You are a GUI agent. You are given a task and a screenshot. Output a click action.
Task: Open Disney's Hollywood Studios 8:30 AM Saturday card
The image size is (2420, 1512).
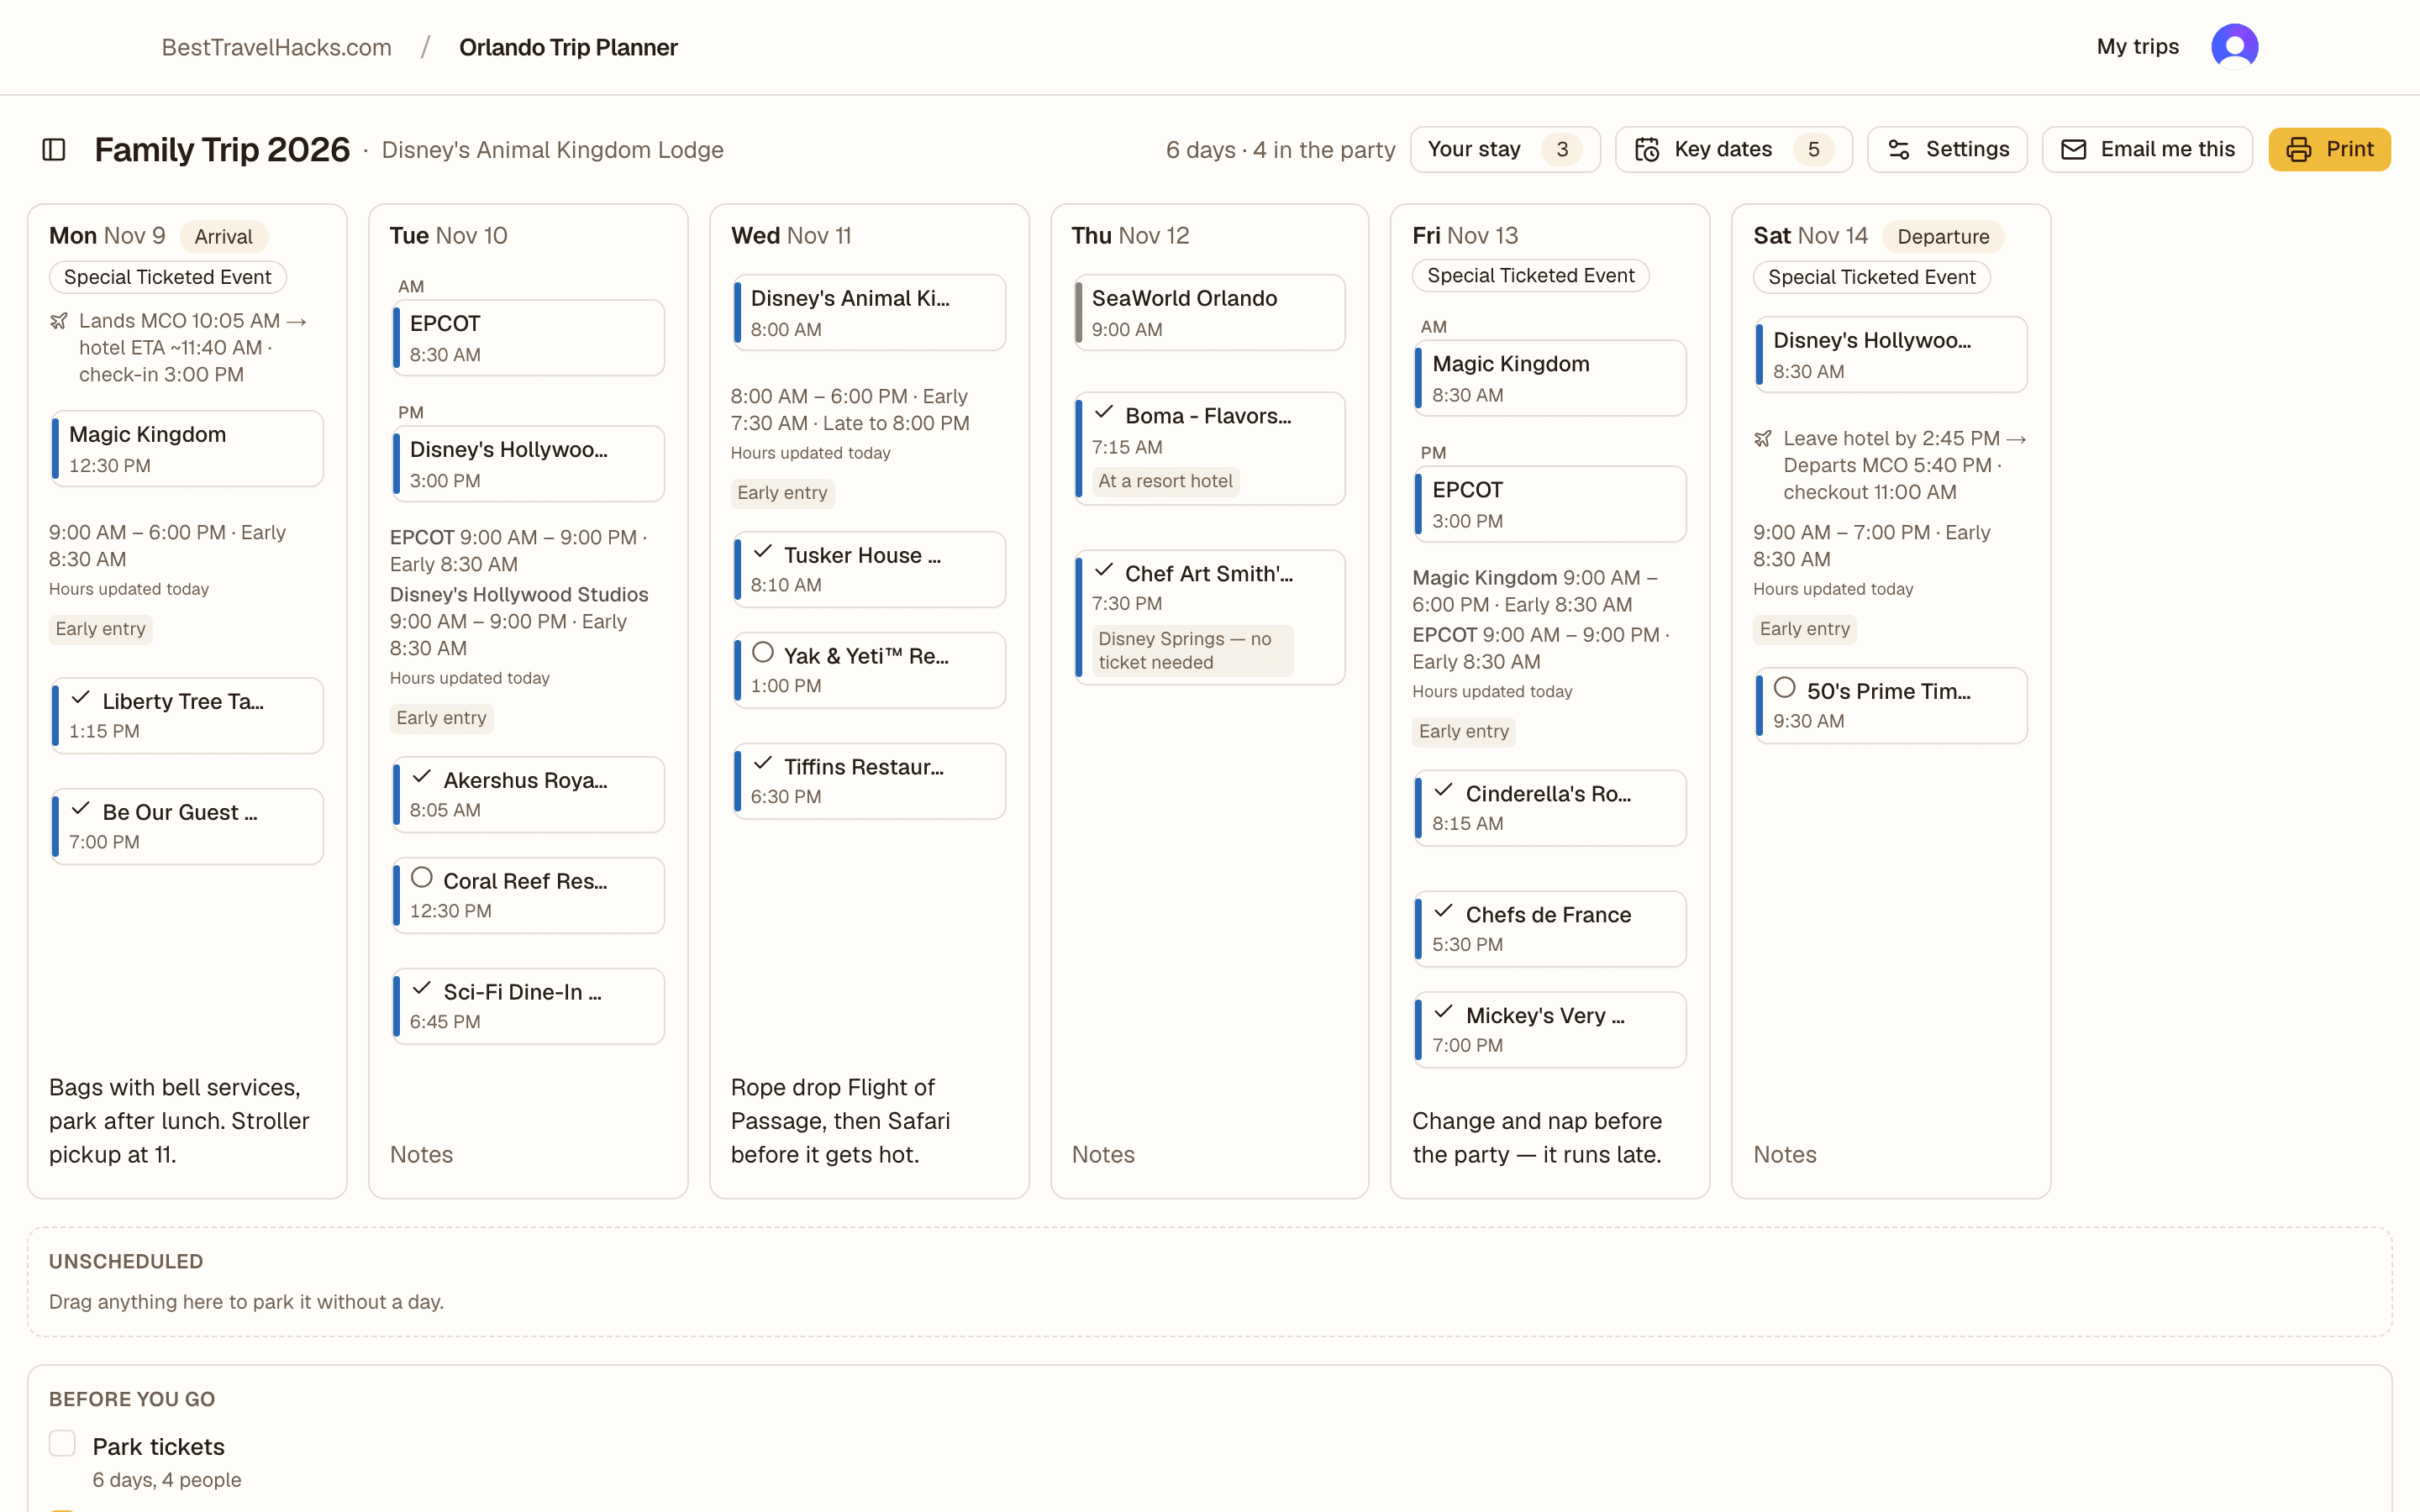[x=1891, y=355]
